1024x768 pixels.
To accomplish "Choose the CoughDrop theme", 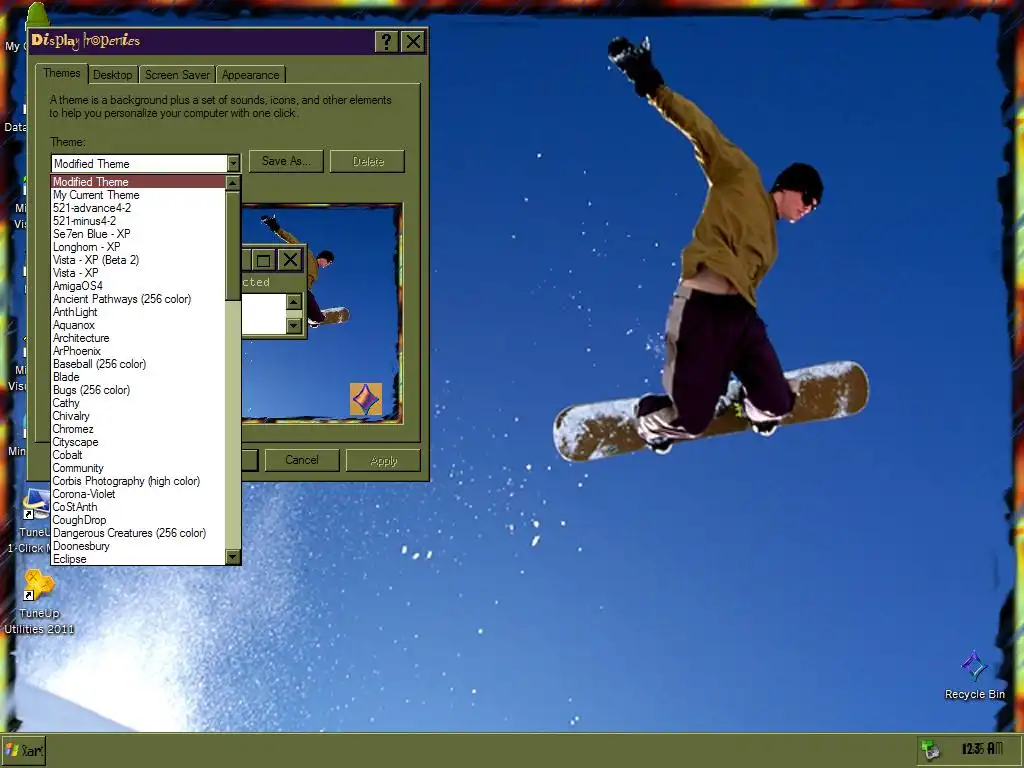I will click(x=138, y=520).
